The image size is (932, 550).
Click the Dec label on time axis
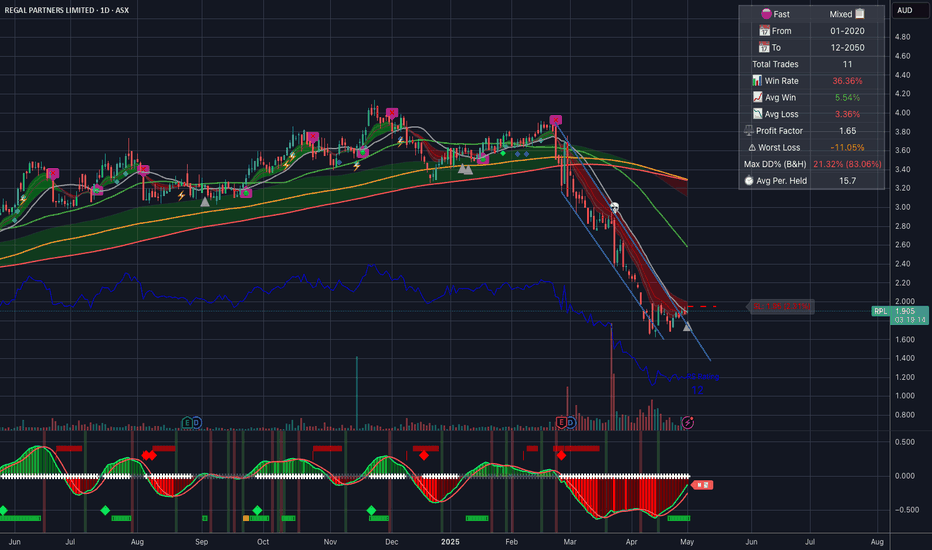tap(391, 542)
